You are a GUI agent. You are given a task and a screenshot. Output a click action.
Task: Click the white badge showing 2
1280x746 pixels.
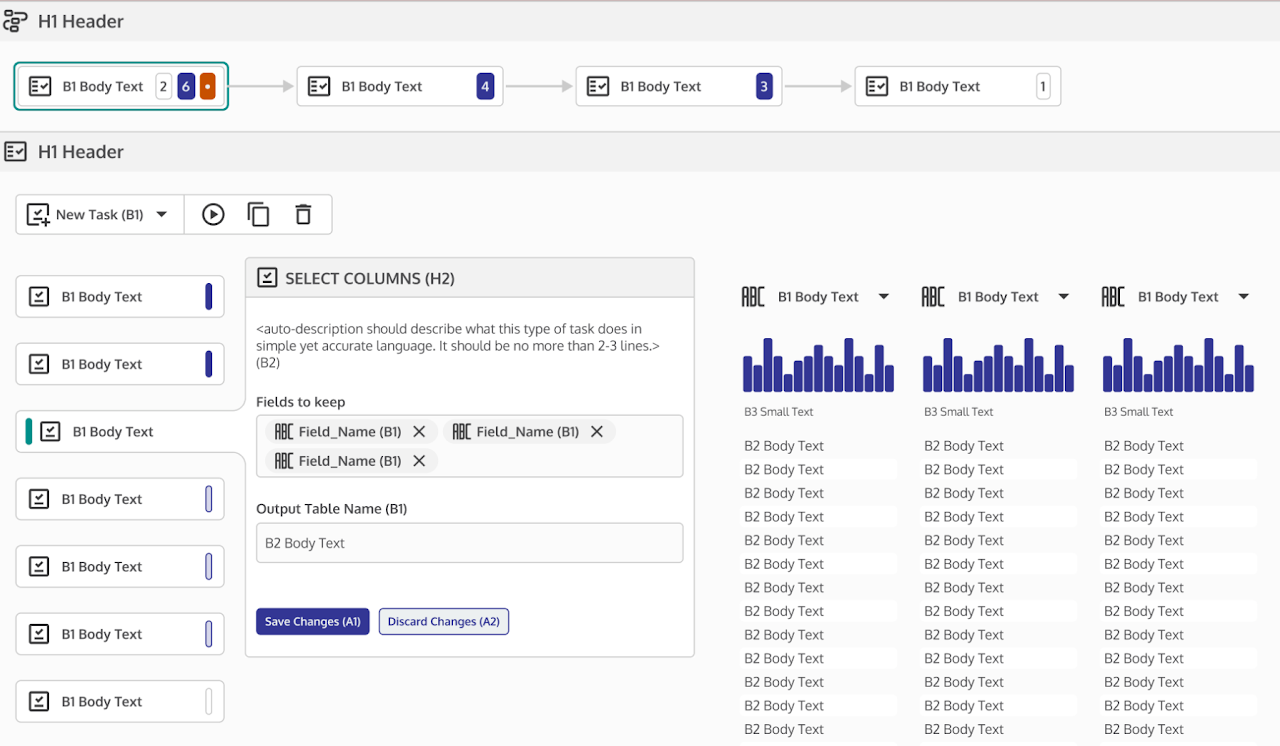click(x=164, y=86)
